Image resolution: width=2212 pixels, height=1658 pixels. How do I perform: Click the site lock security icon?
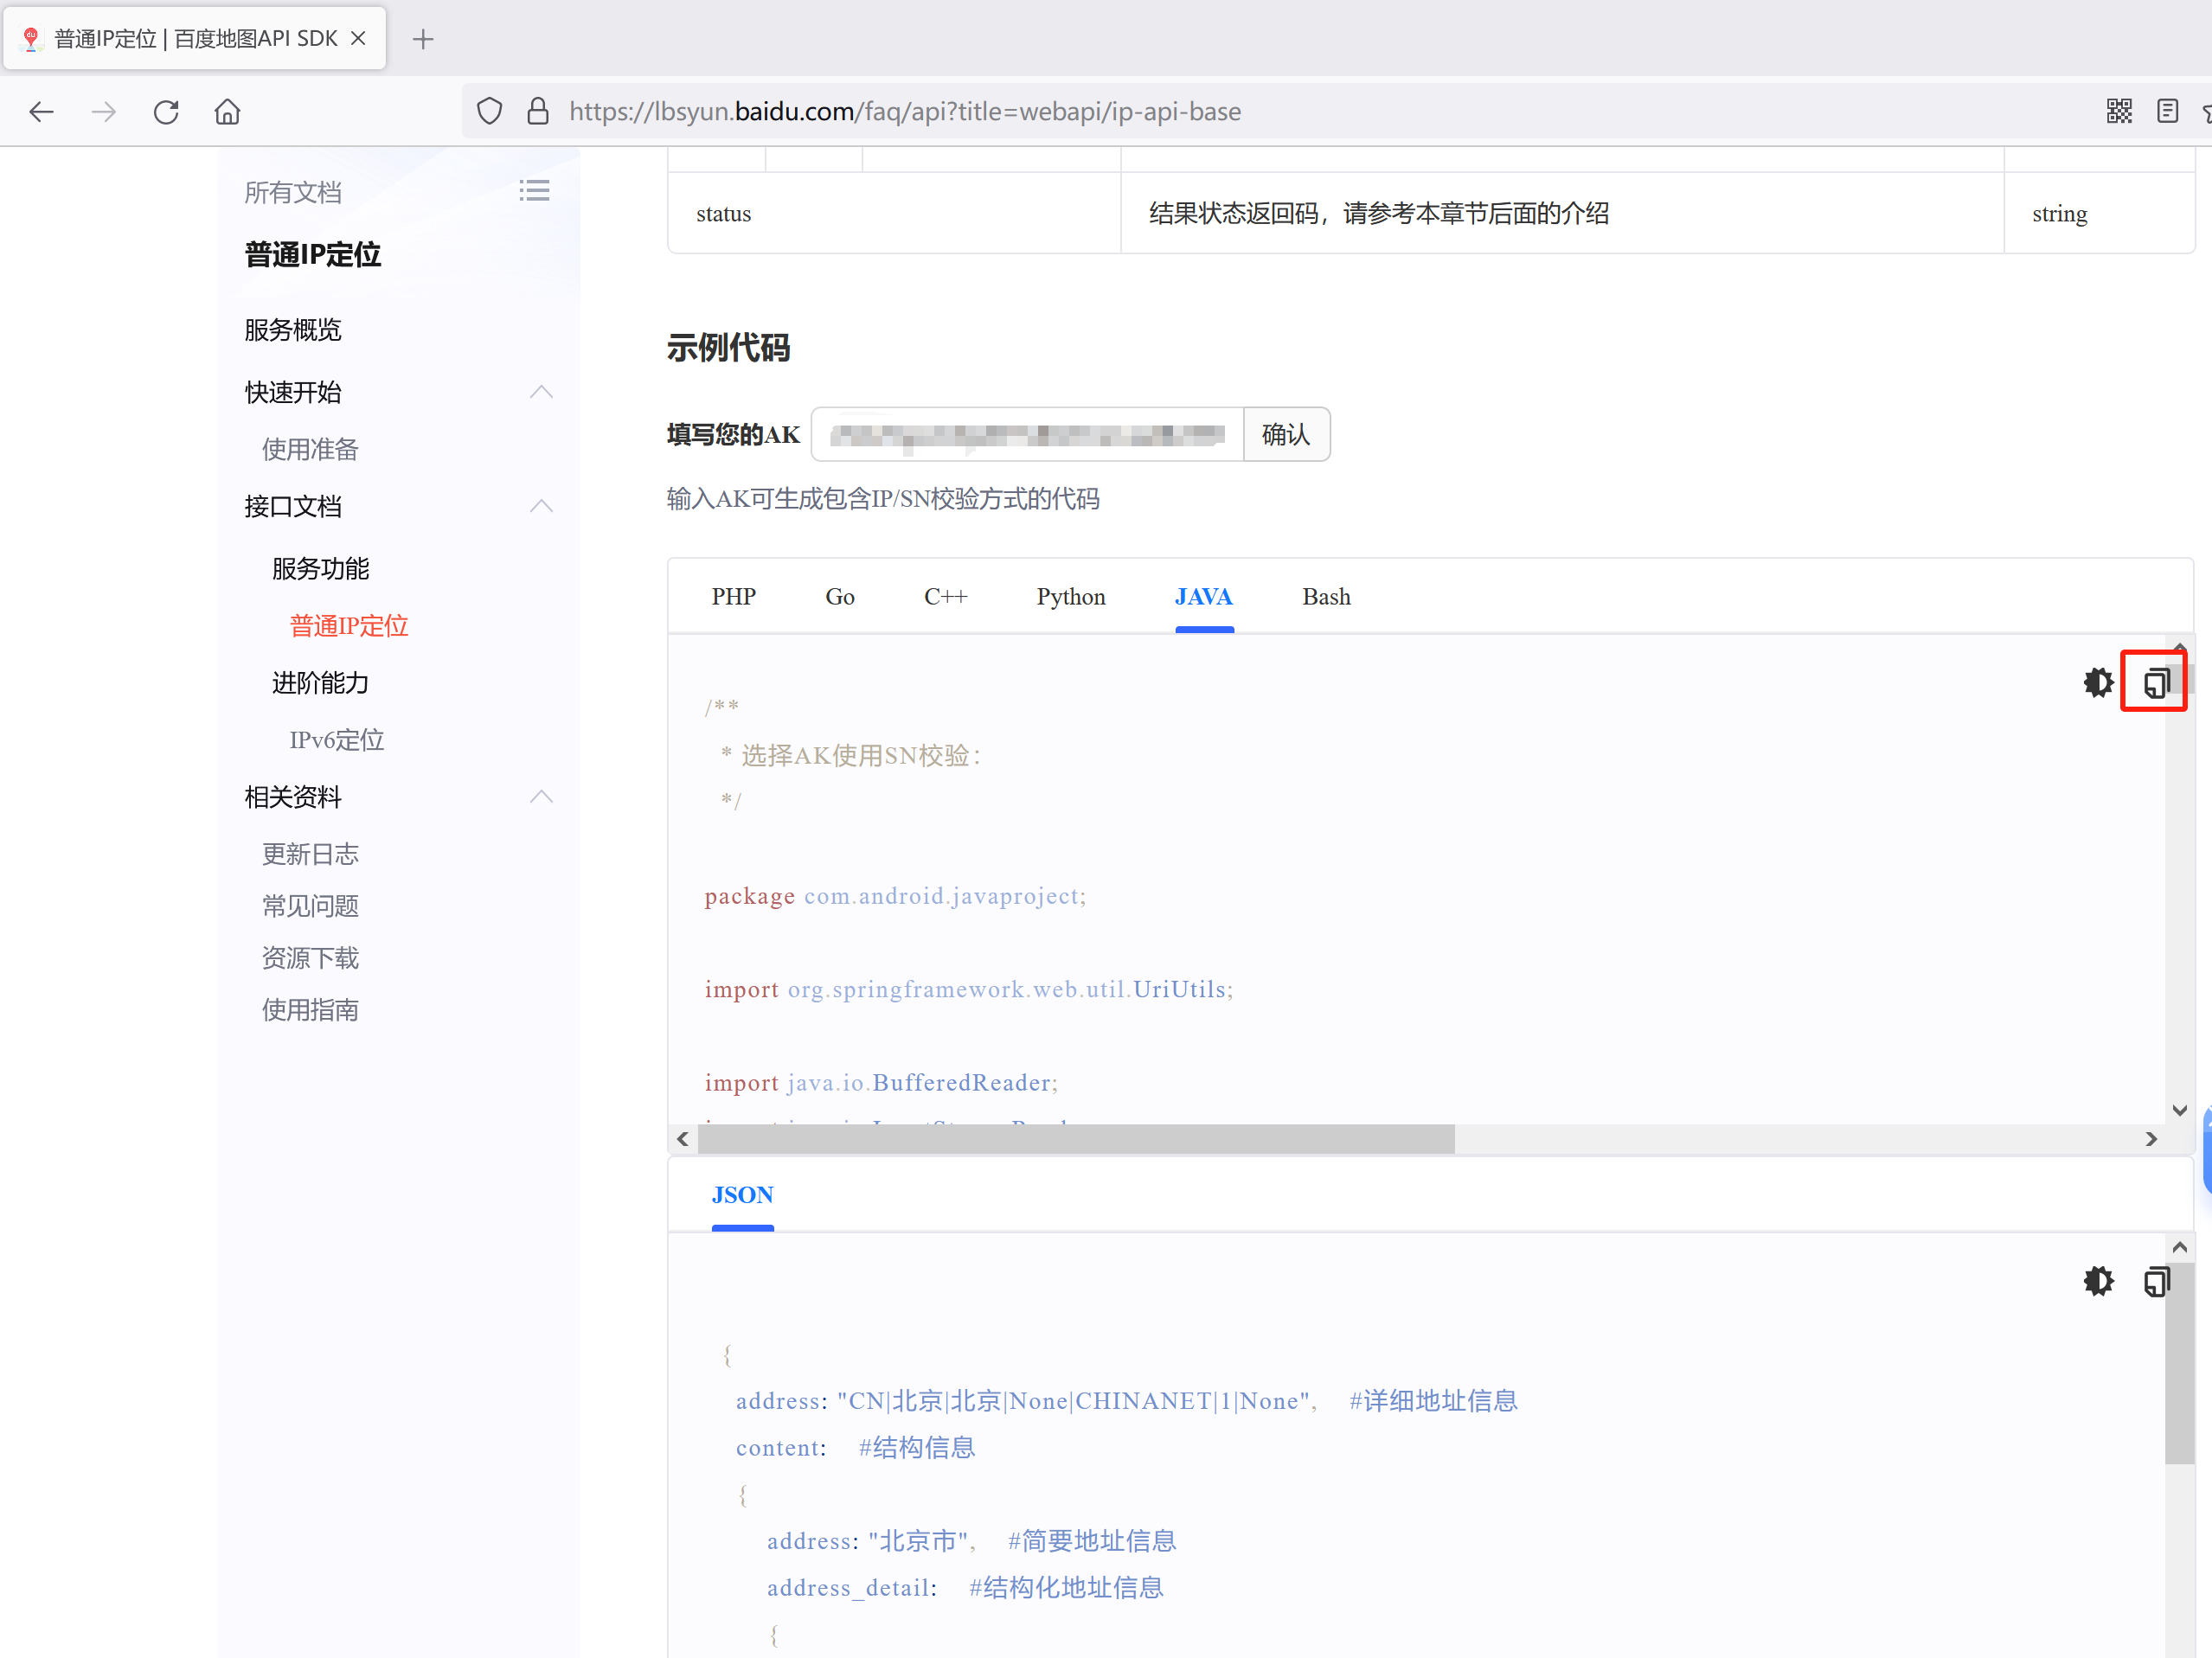[538, 111]
